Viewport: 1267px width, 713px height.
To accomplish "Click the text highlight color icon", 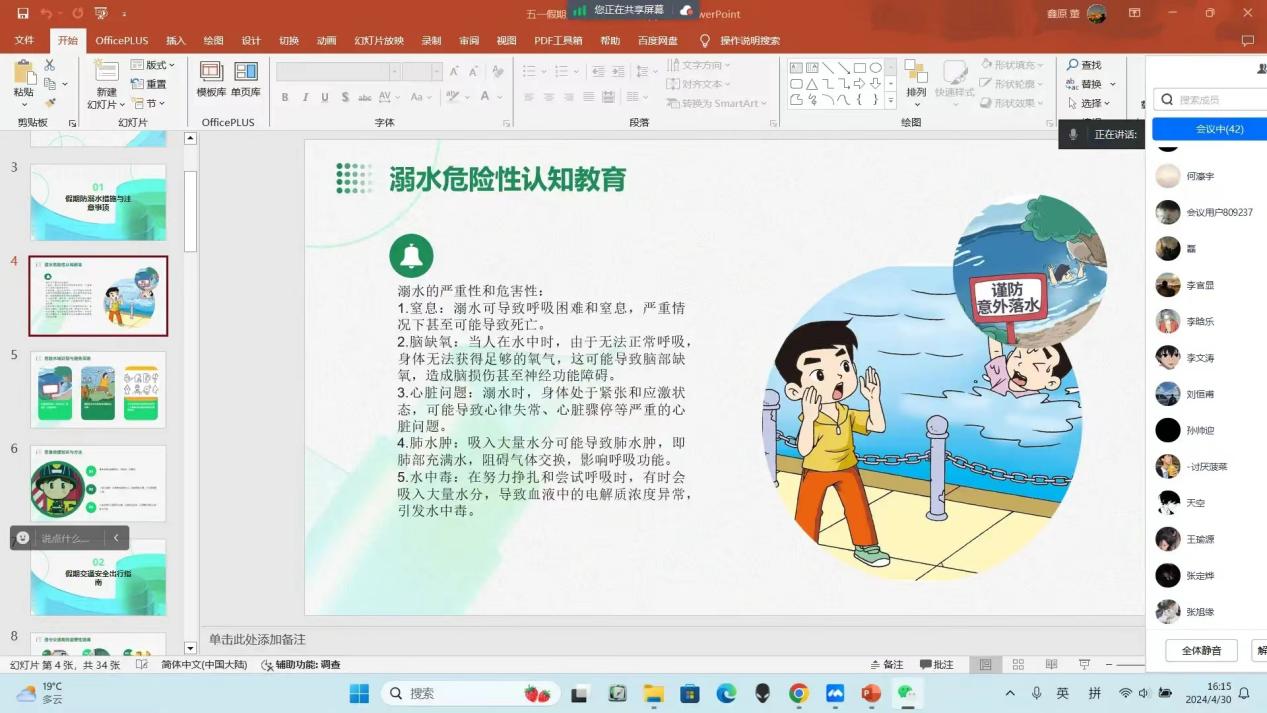I will (x=452, y=97).
